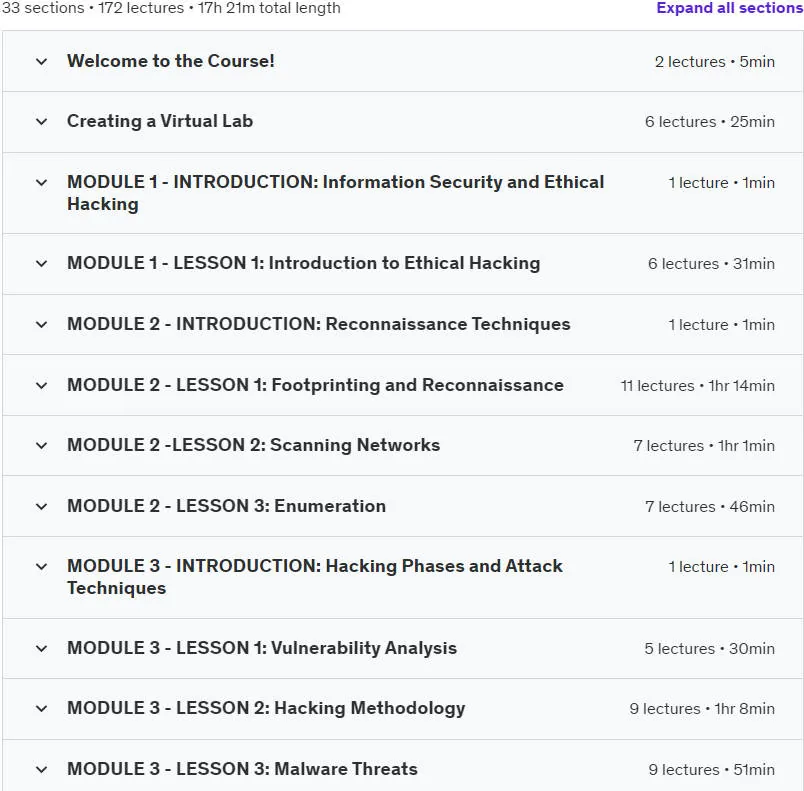Open chevron next to Reconnaissance Techniques section
This screenshot has width=804, height=791.
tap(42, 324)
